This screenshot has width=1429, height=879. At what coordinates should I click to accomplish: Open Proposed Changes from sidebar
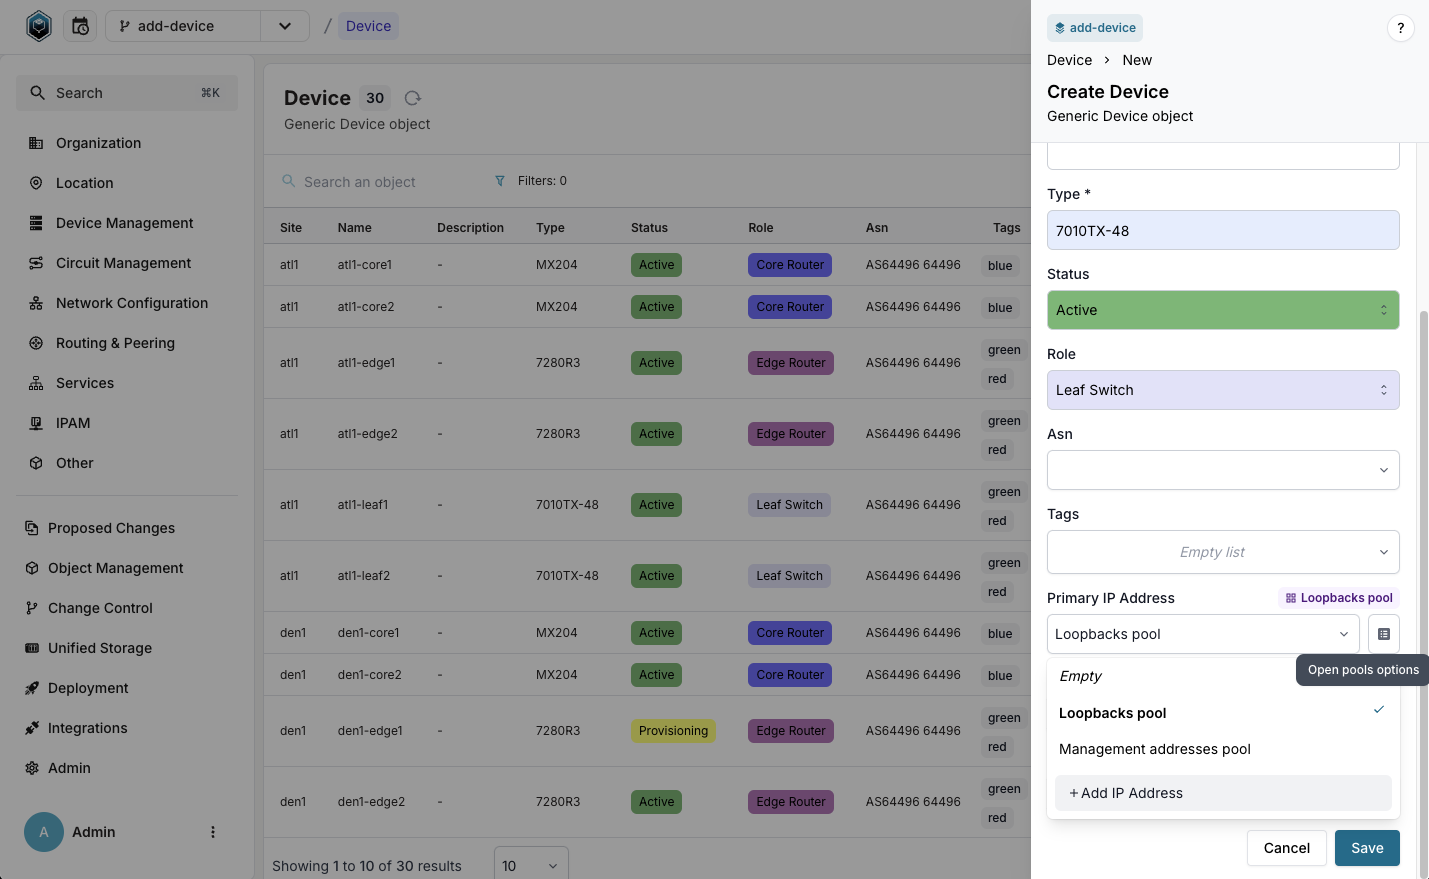pyautogui.click(x=111, y=528)
